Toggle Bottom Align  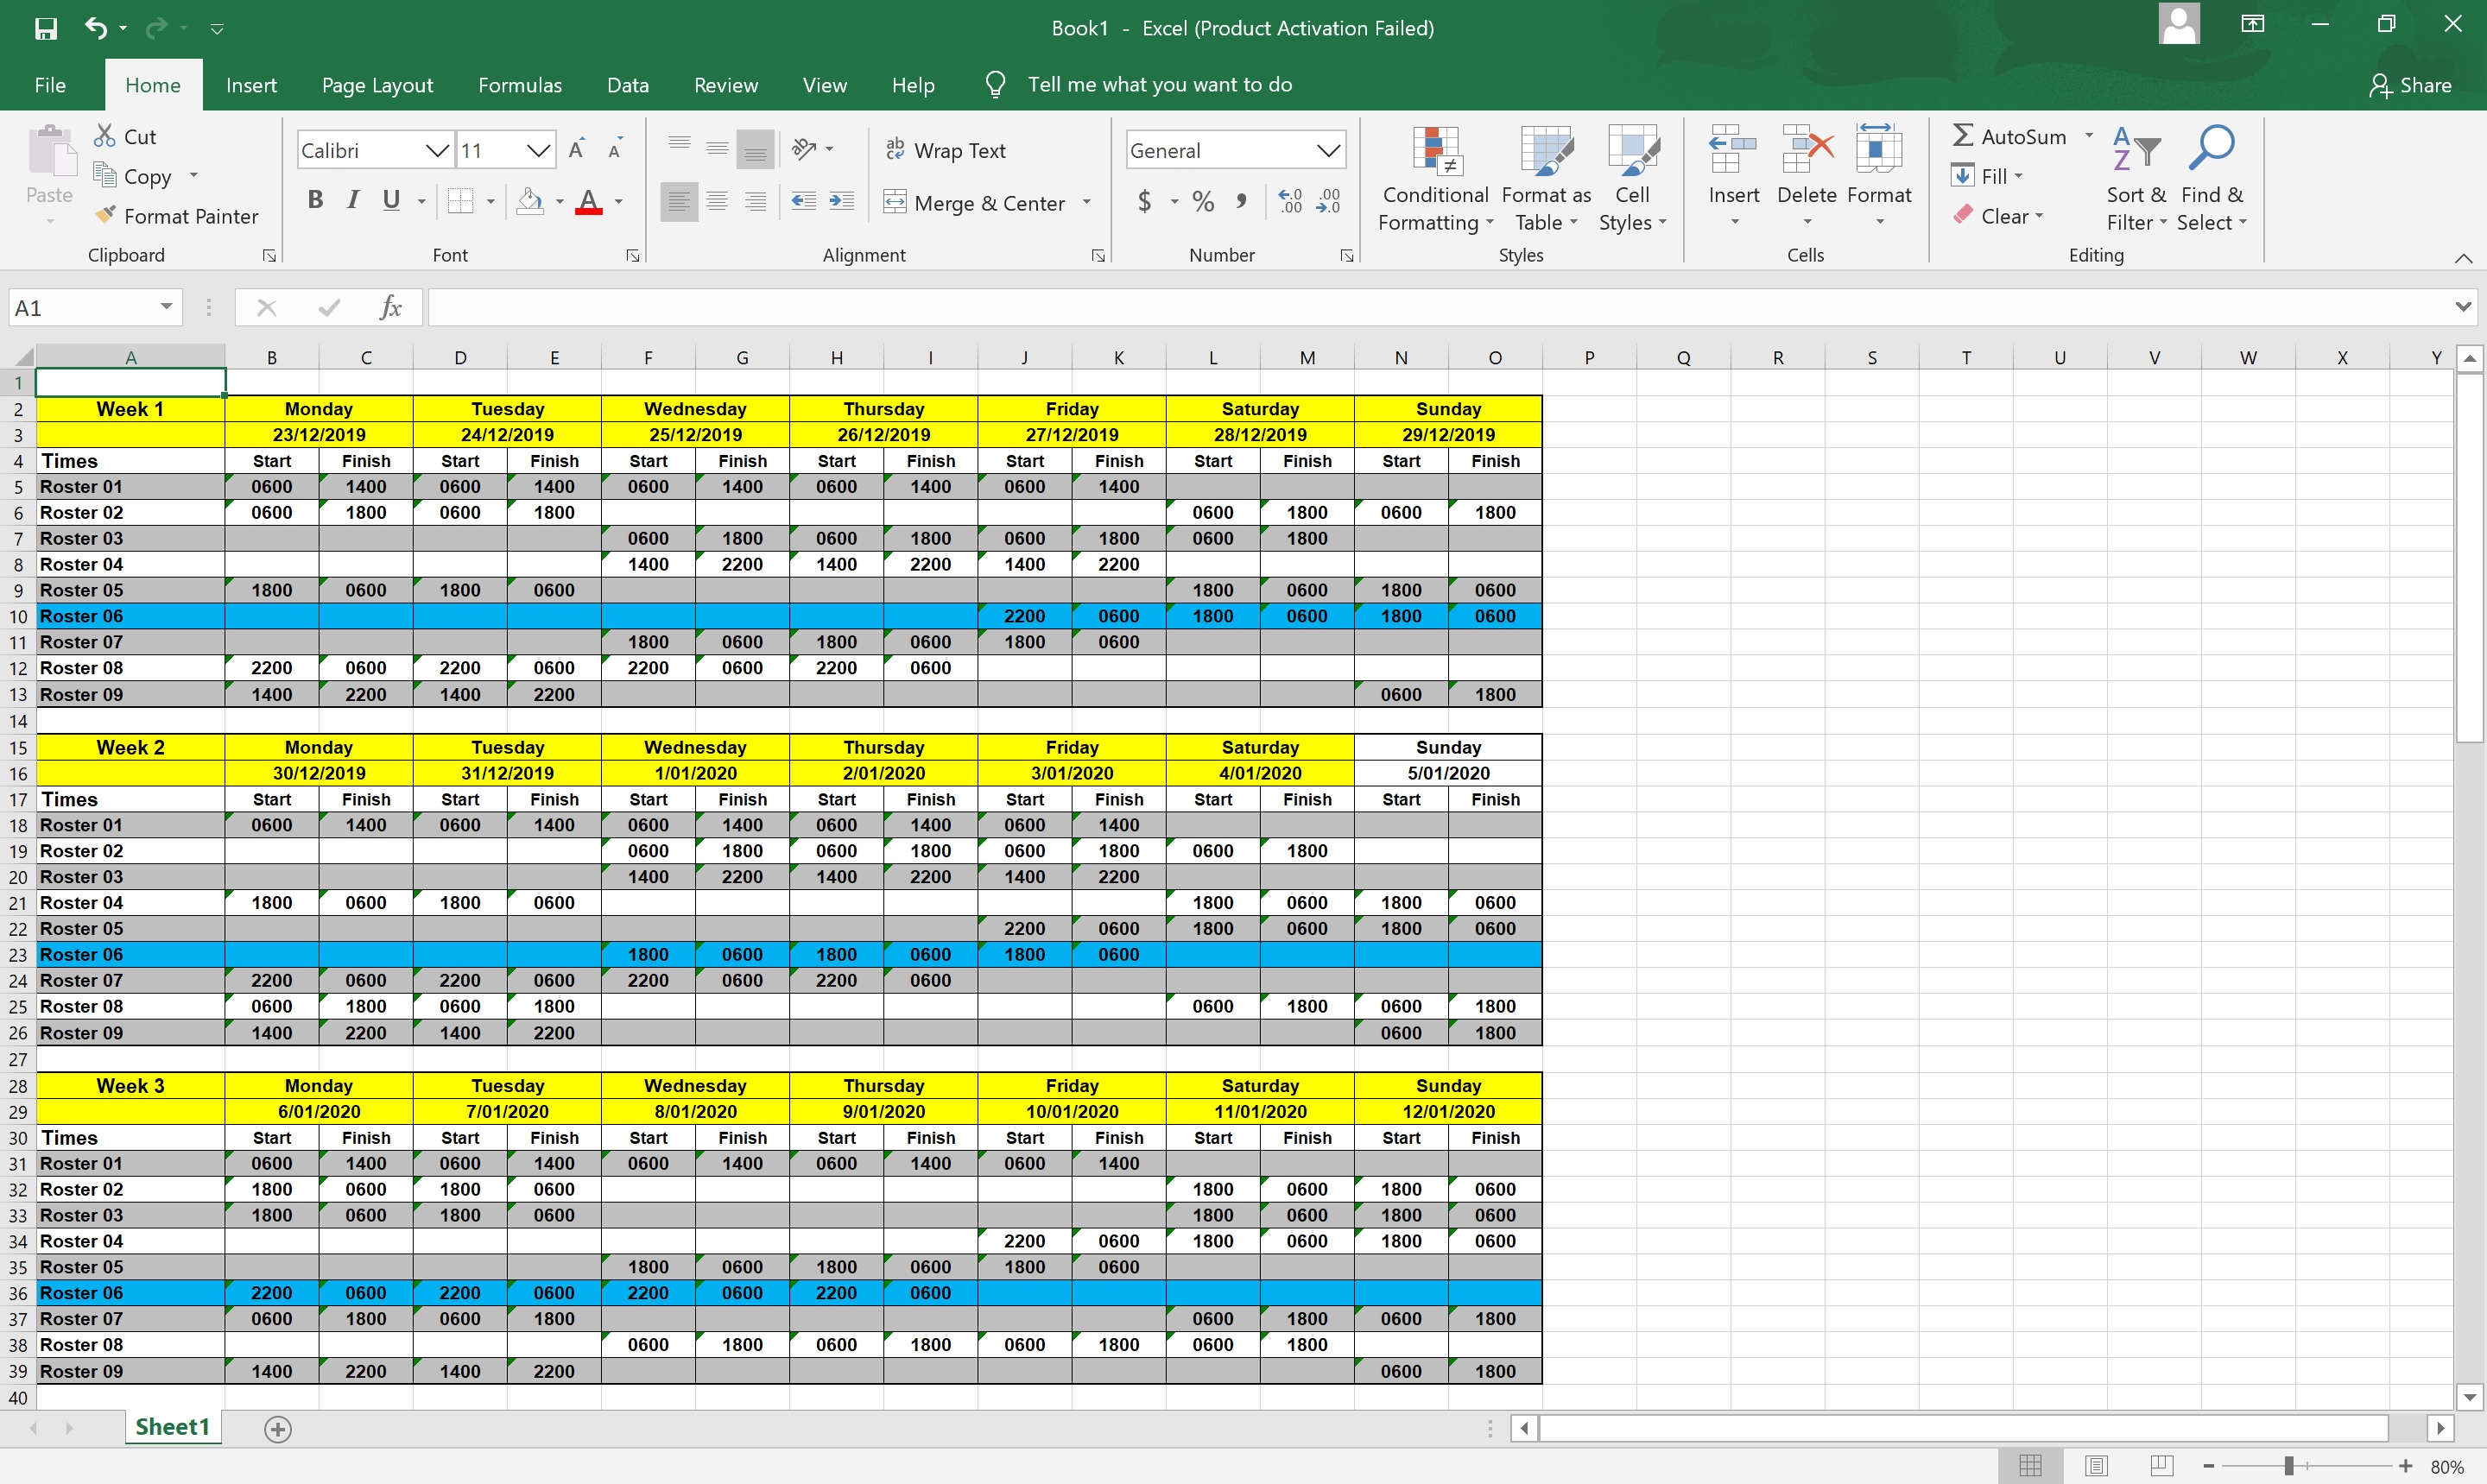(756, 150)
